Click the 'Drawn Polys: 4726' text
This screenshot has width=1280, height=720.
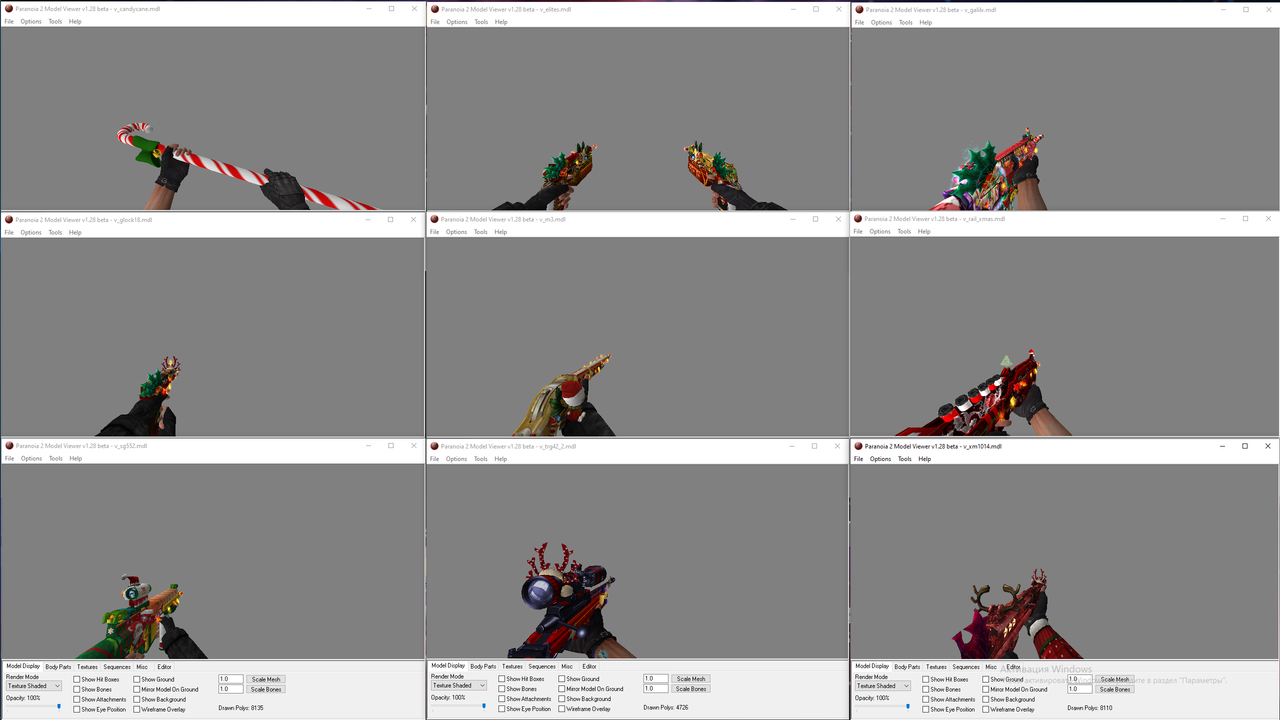pyautogui.click(x=666, y=708)
